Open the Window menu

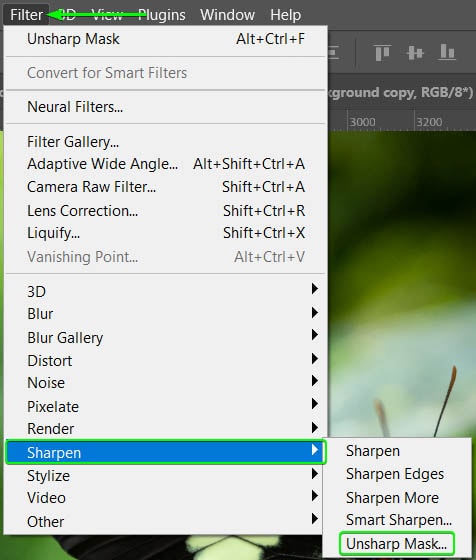point(227,15)
